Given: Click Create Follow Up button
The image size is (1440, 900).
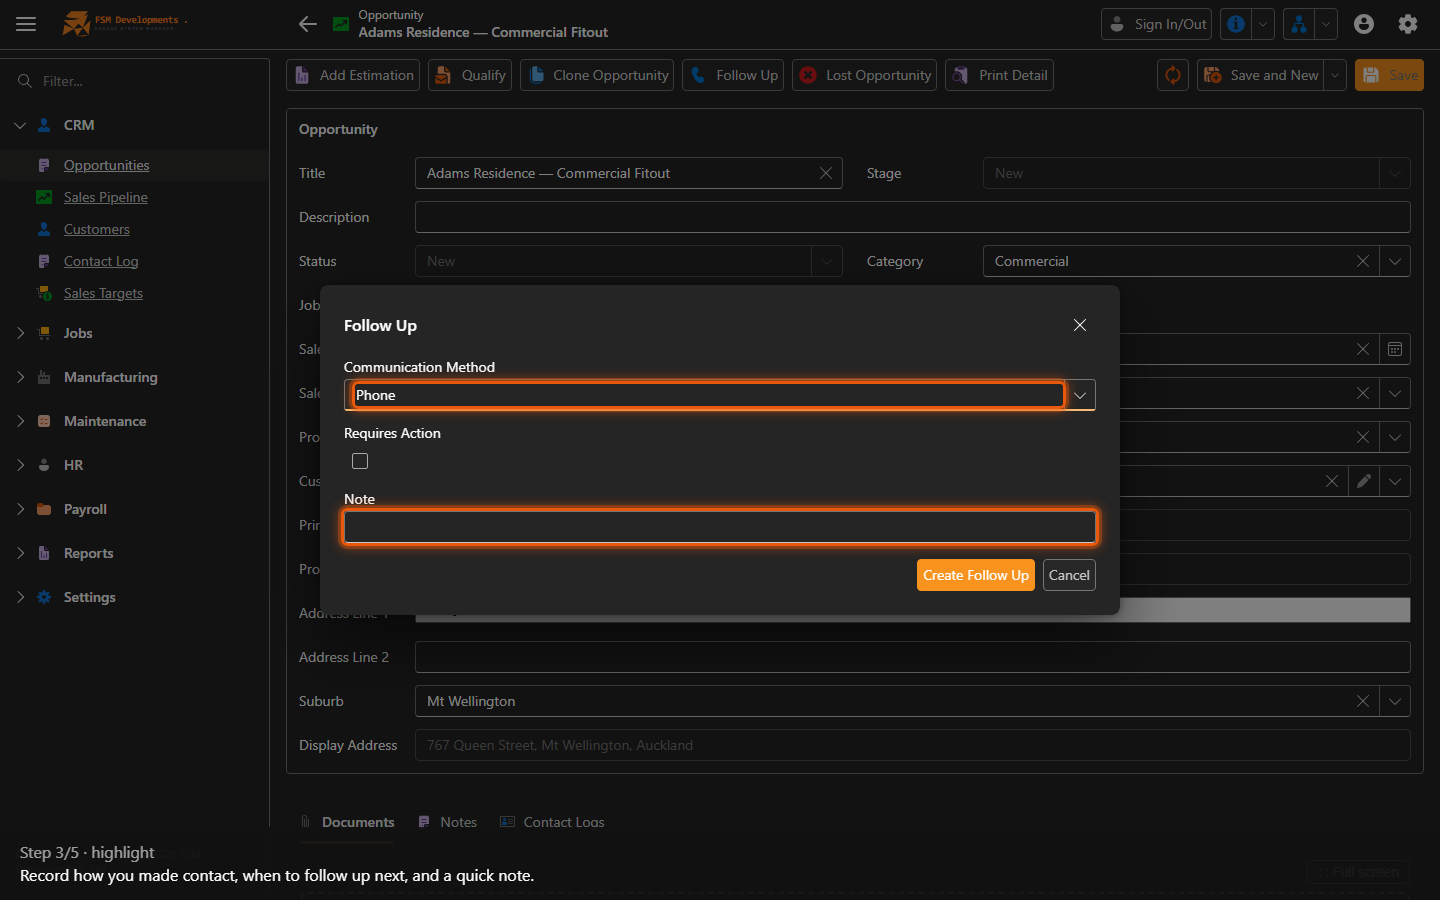Looking at the screenshot, I should click(975, 575).
